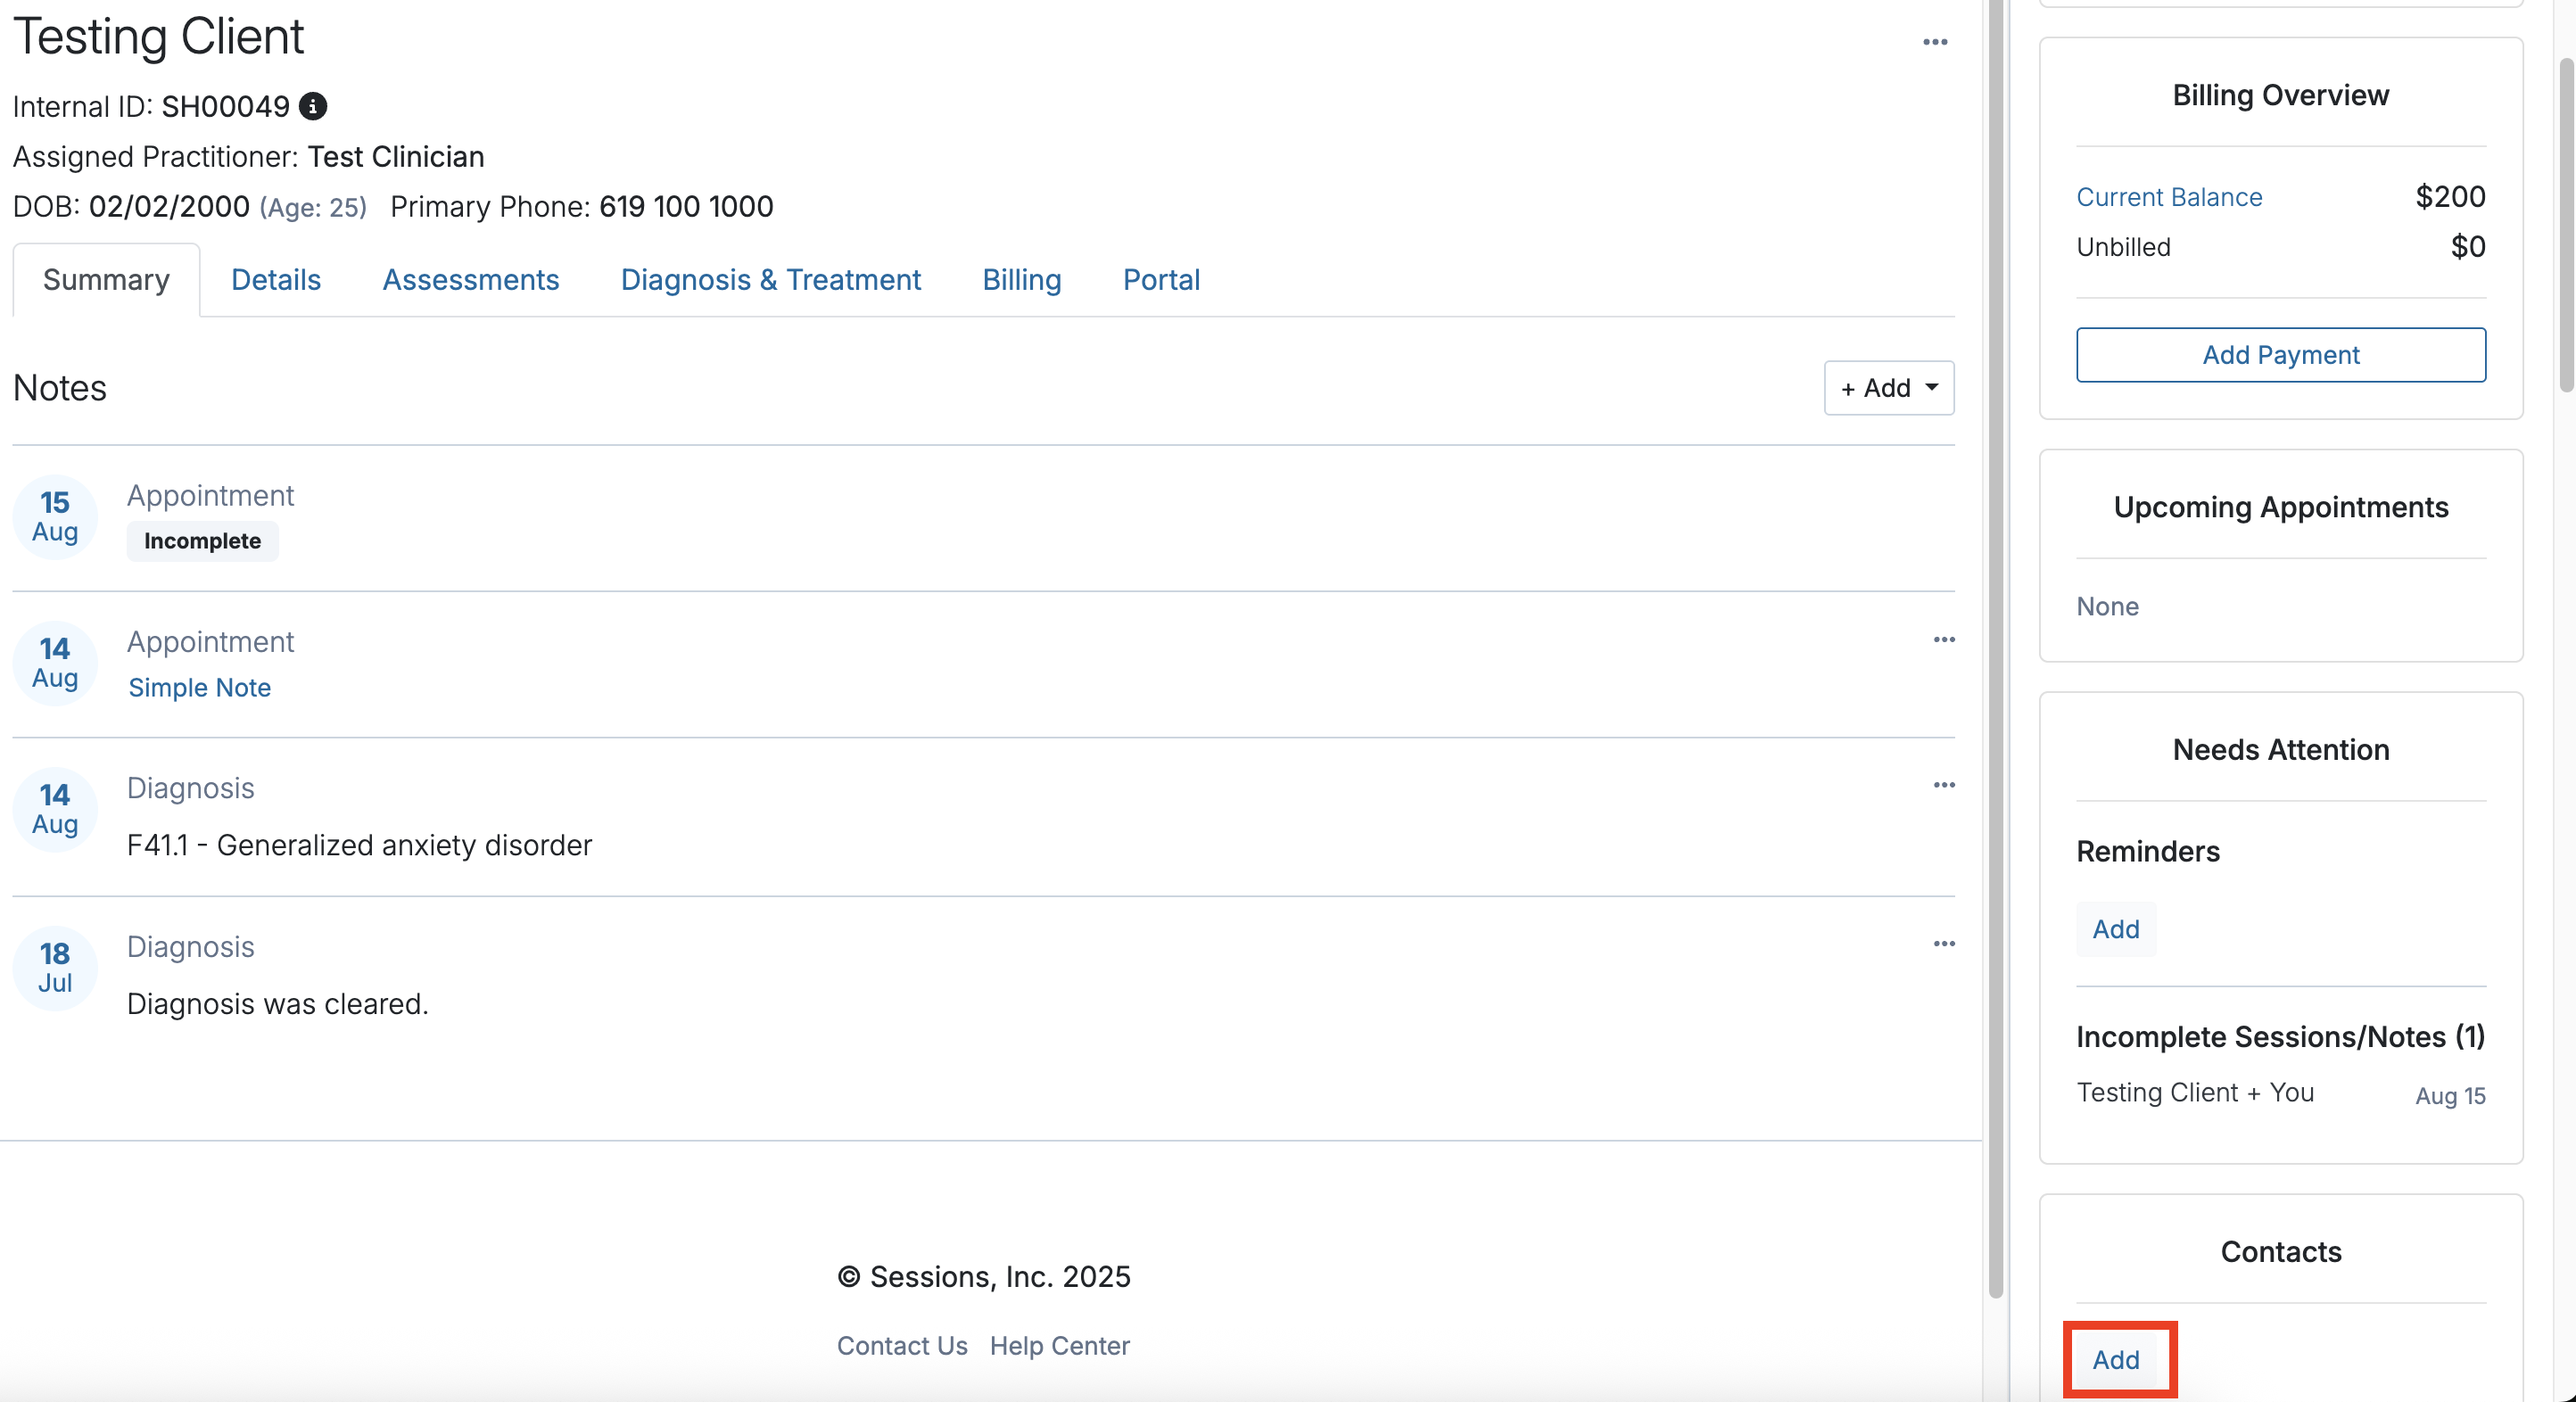2576x1402 pixels.
Task: Click the Internal ID info icon
Action: (313, 106)
